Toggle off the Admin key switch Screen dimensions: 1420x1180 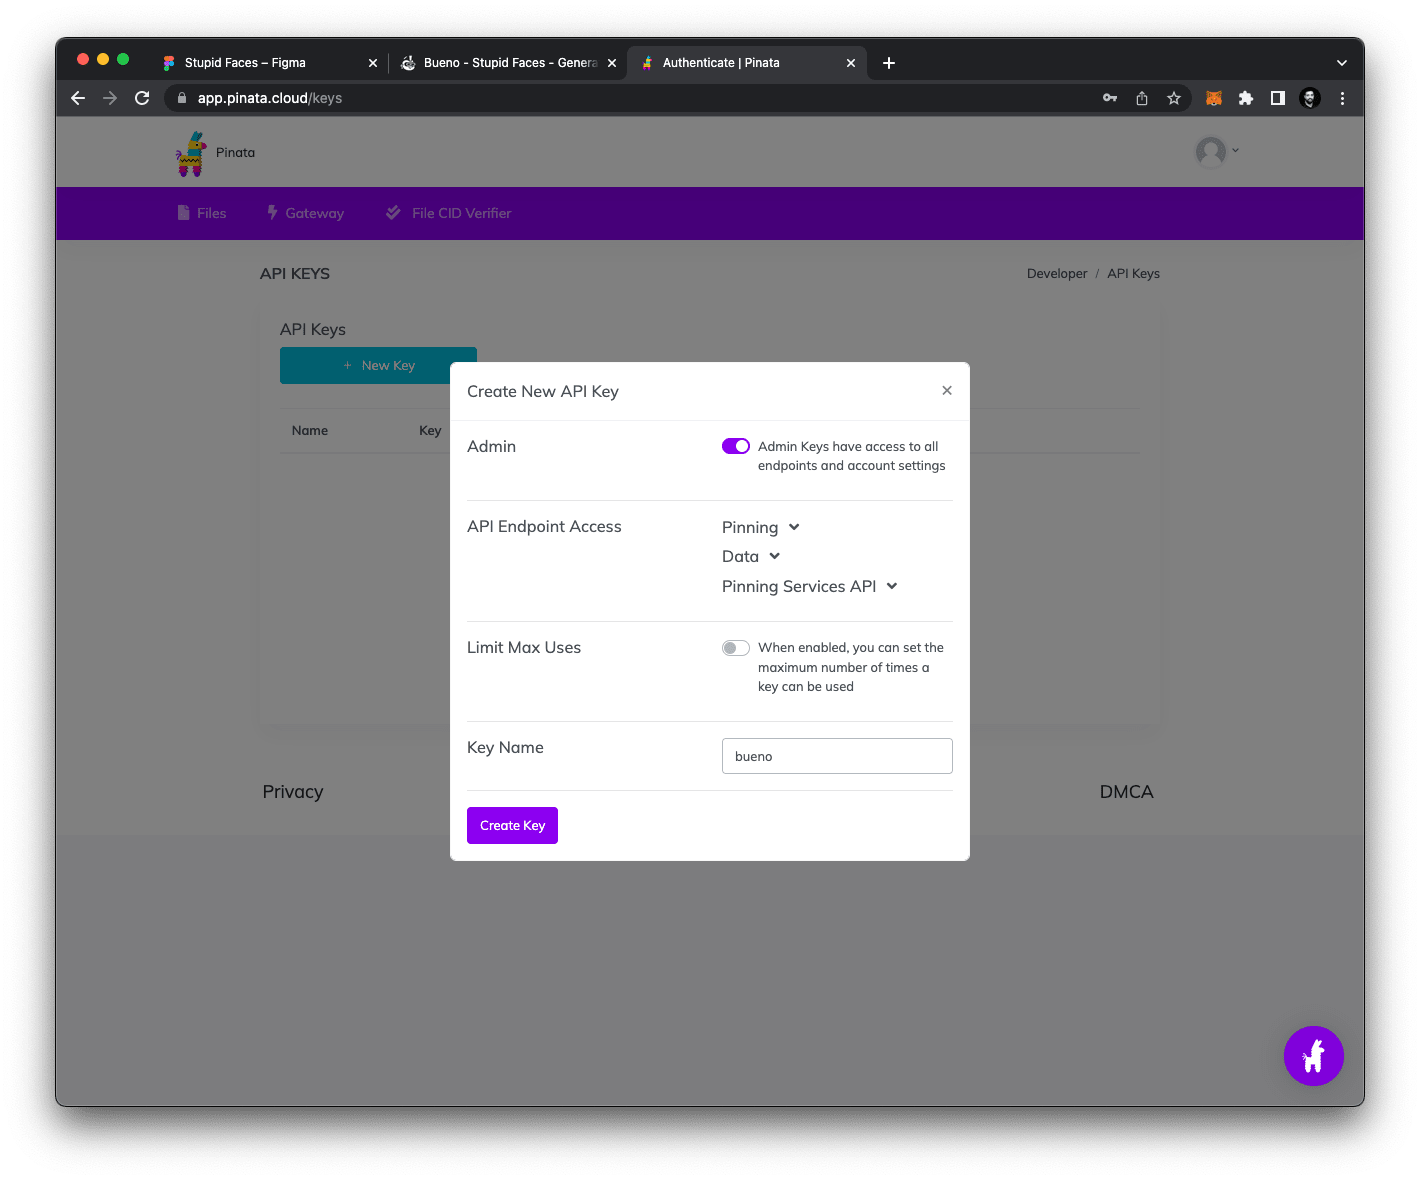click(x=736, y=446)
